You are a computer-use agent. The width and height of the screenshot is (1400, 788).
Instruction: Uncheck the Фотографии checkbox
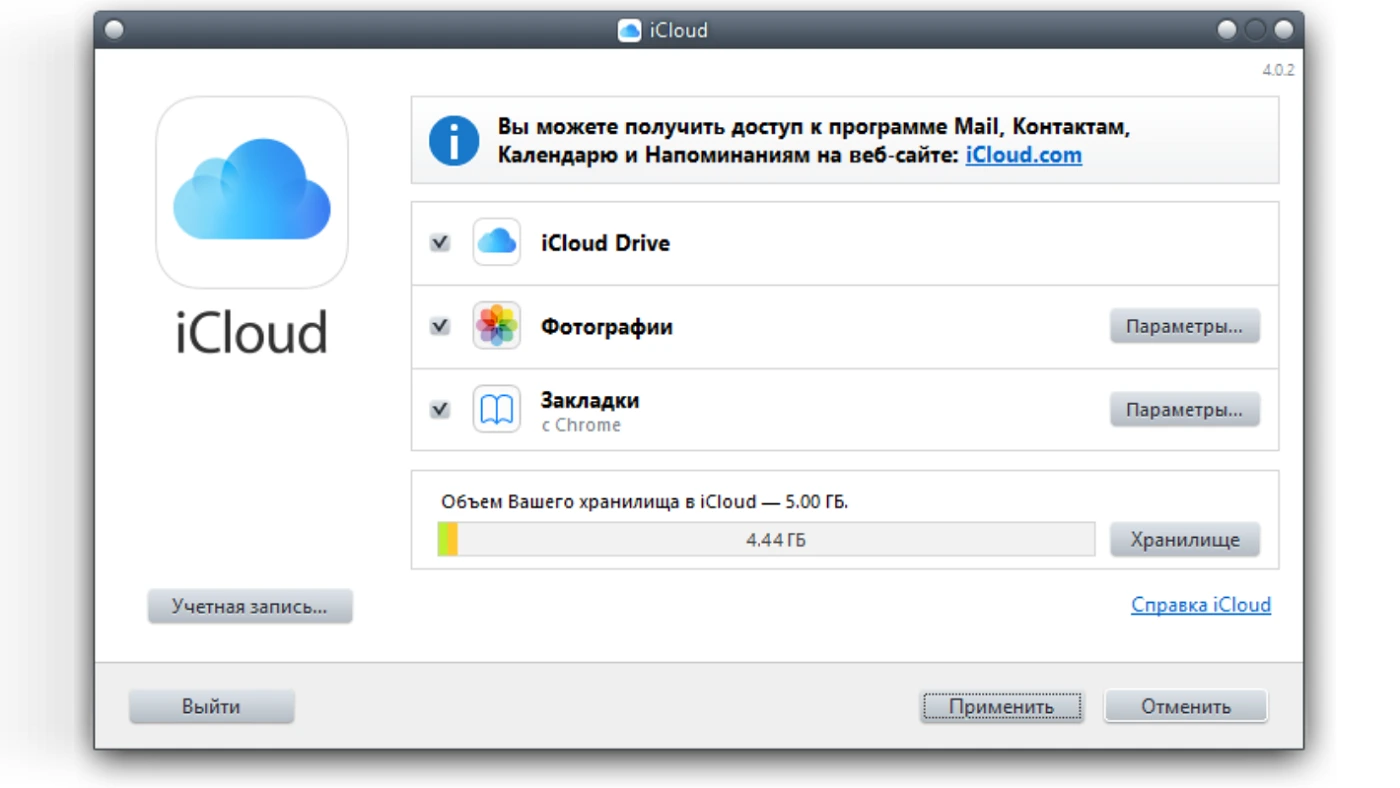point(440,326)
